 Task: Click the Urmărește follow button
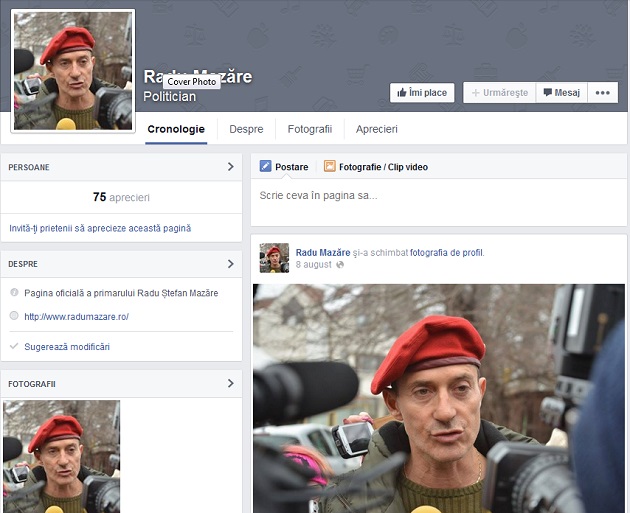498,93
